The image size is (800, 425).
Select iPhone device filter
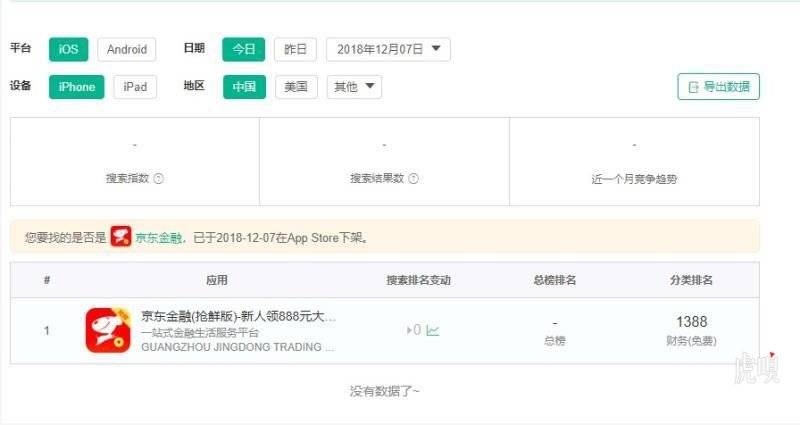point(77,87)
